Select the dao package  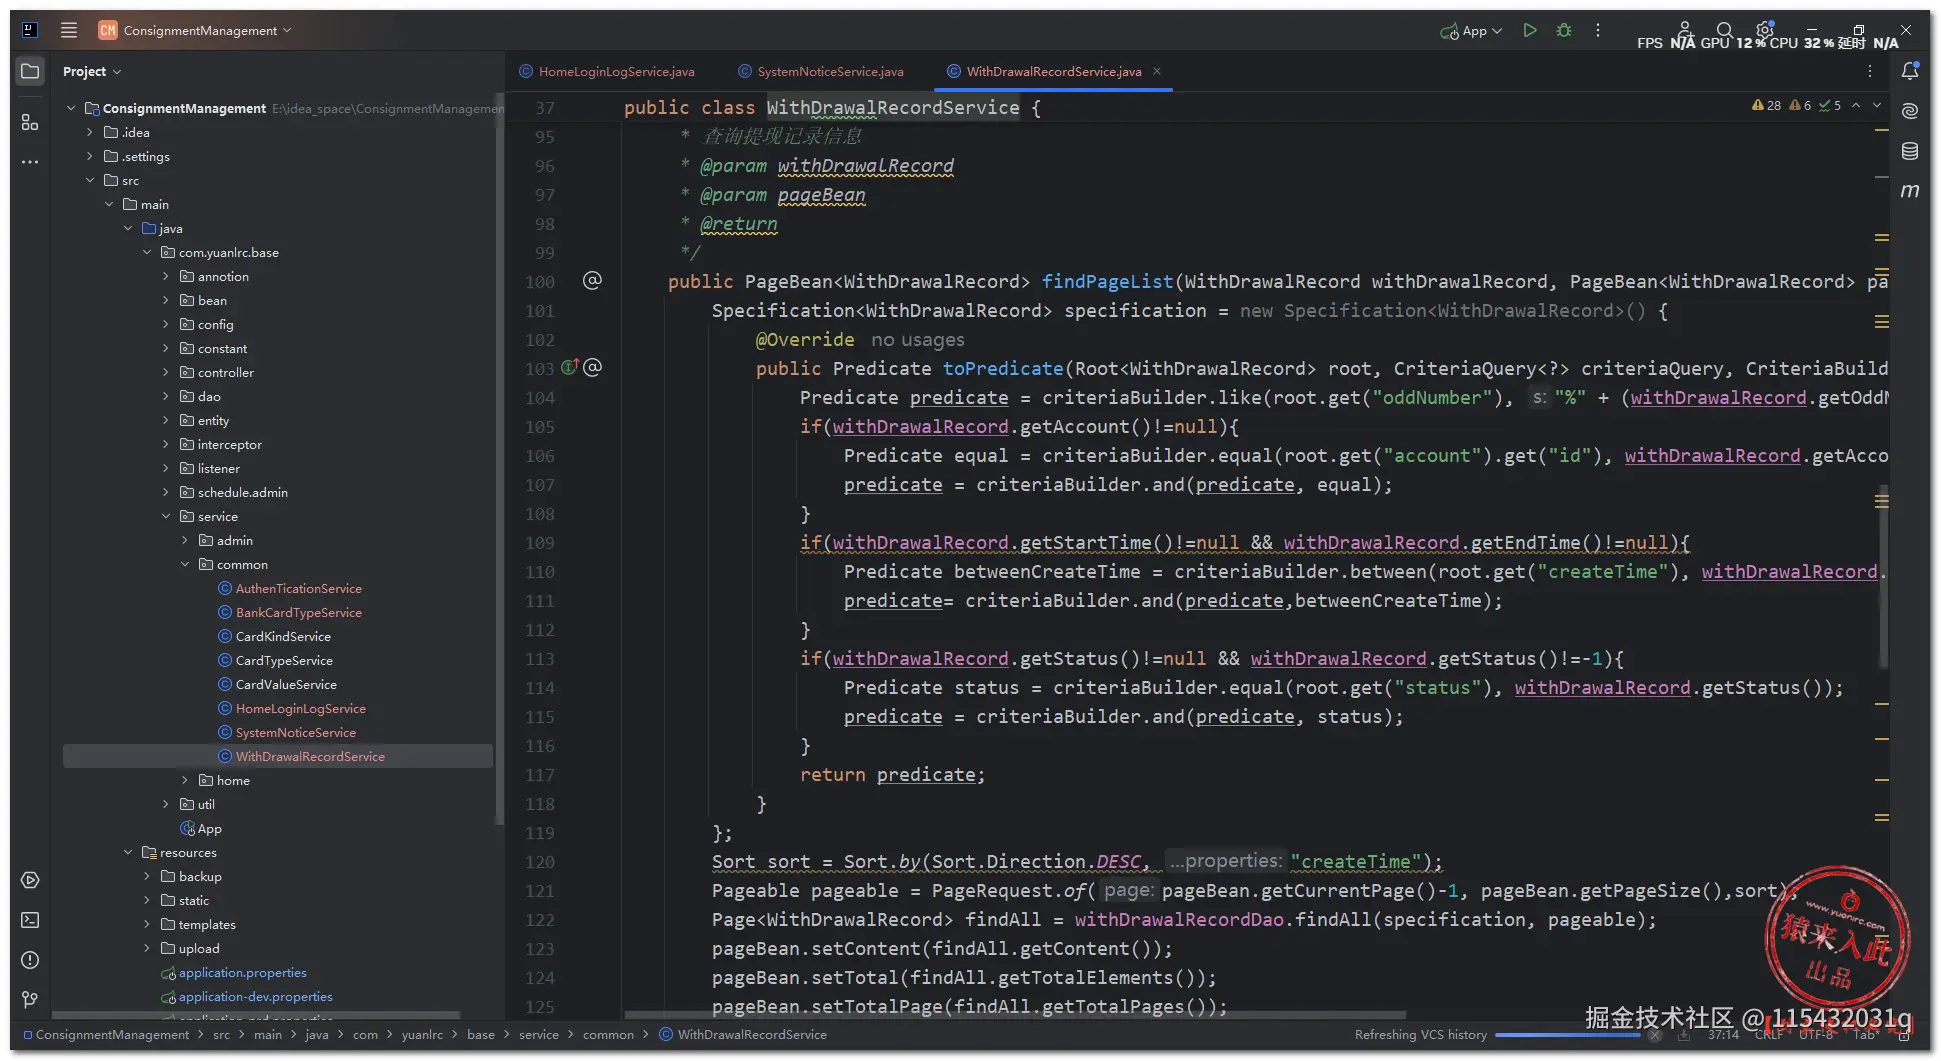pyautogui.click(x=209, y=396)
